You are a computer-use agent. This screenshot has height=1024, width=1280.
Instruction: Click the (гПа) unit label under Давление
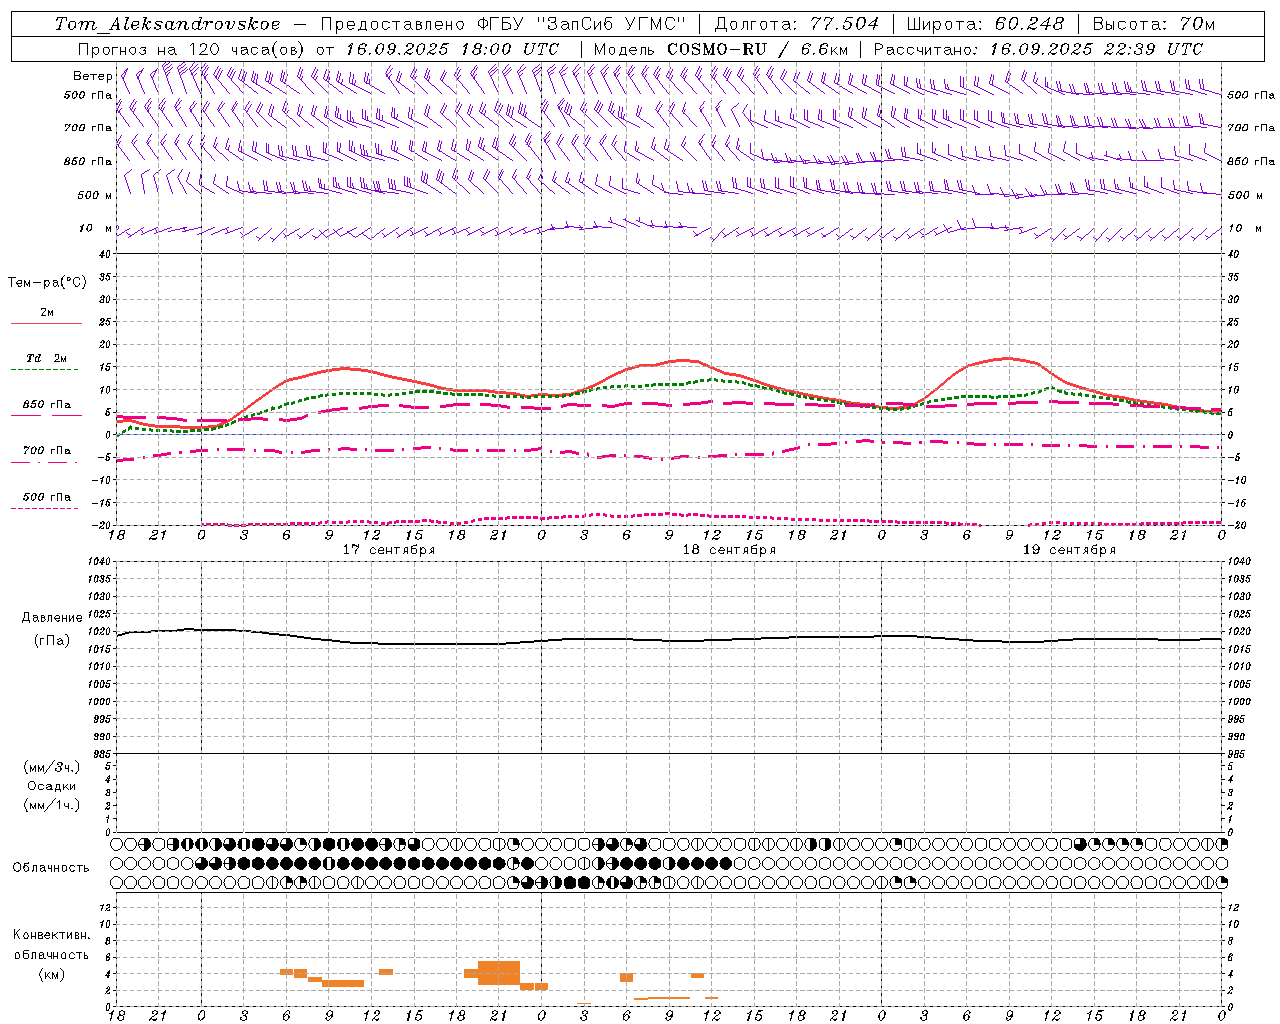click(52, 640)
